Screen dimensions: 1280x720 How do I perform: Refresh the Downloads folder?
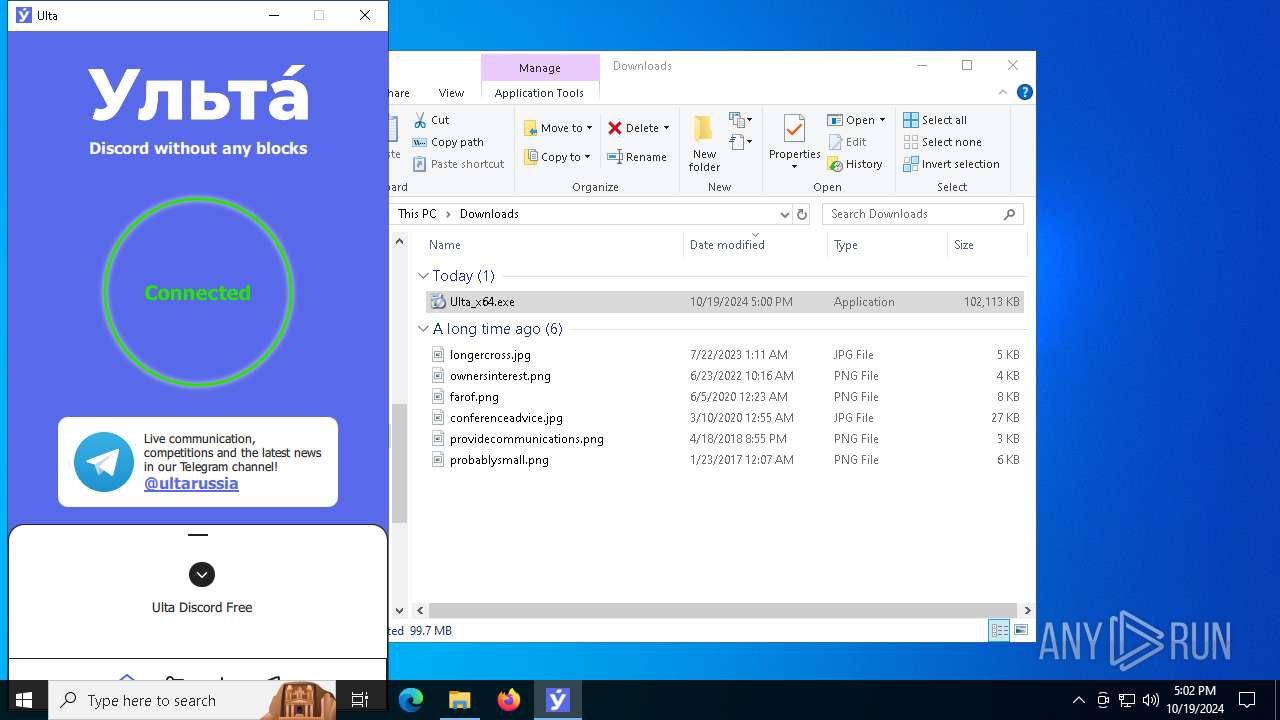coord(802,214)
